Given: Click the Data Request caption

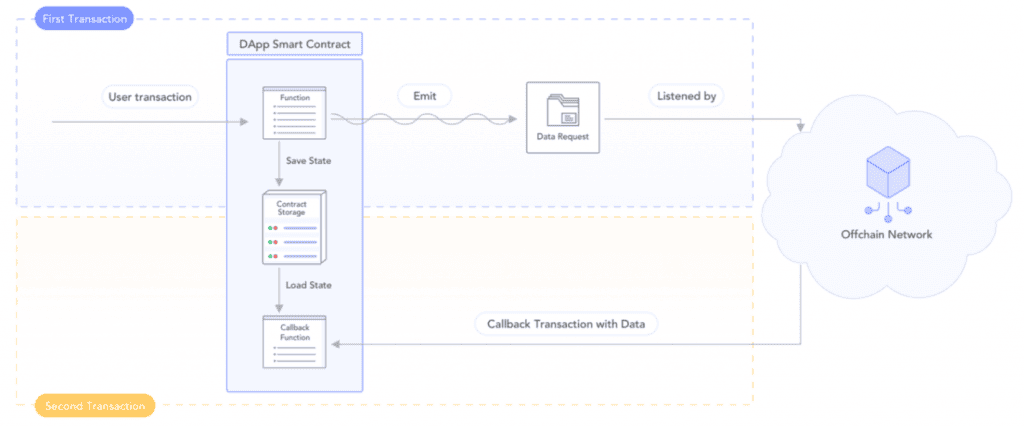Looking at the screenshot, I should (562, 136).
